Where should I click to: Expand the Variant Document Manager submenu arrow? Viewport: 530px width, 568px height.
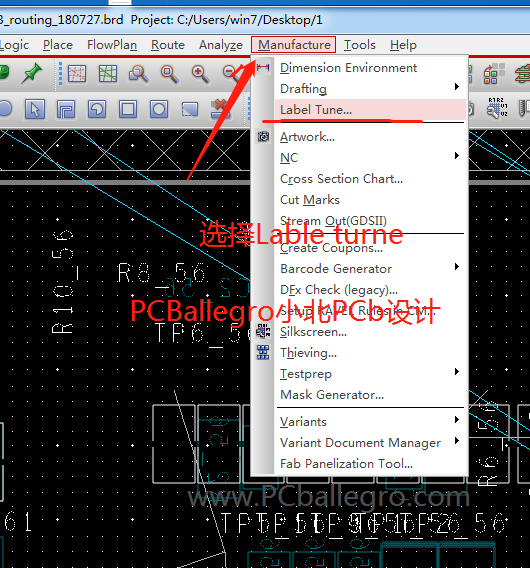pos(457,440)
